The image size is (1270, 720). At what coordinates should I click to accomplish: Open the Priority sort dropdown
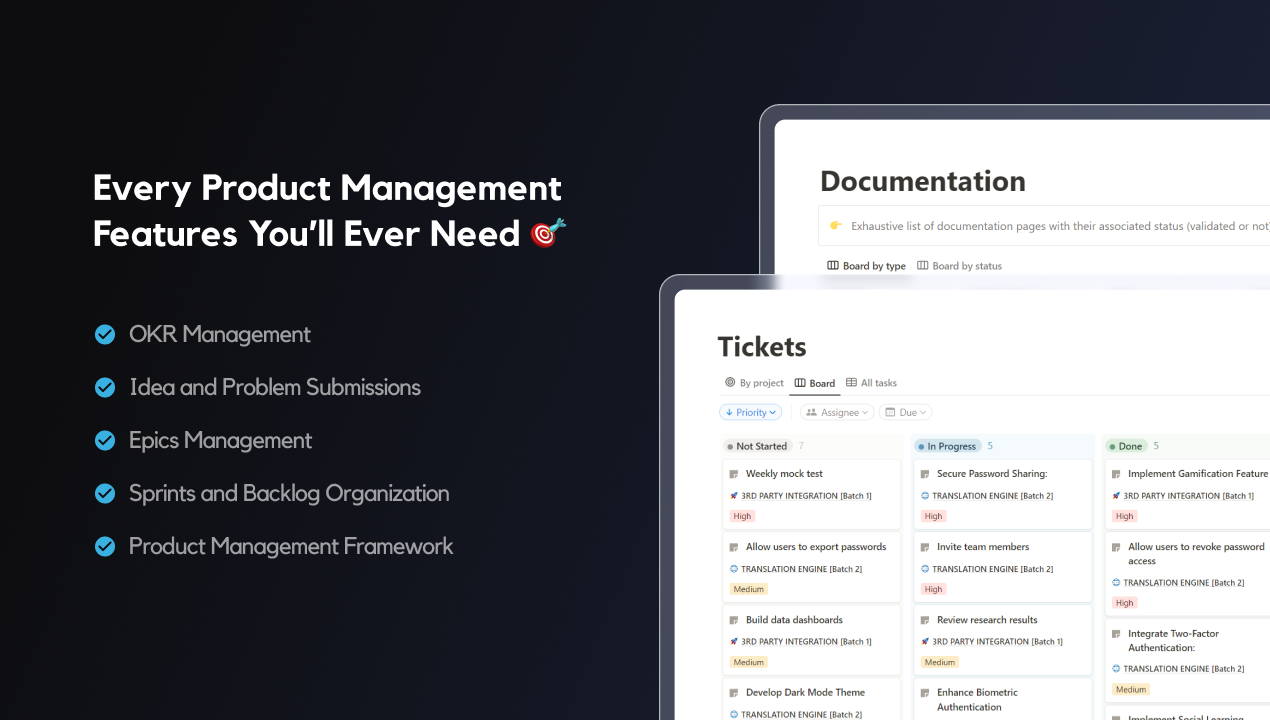751,412
